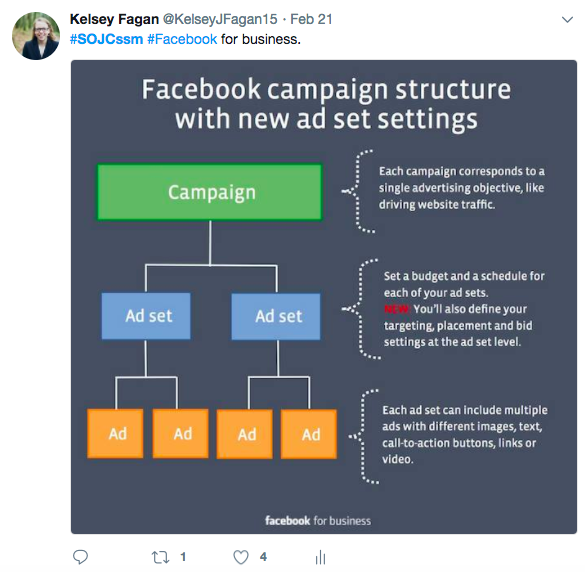Click the reply speech bubble icon

[x=80, y=557]
